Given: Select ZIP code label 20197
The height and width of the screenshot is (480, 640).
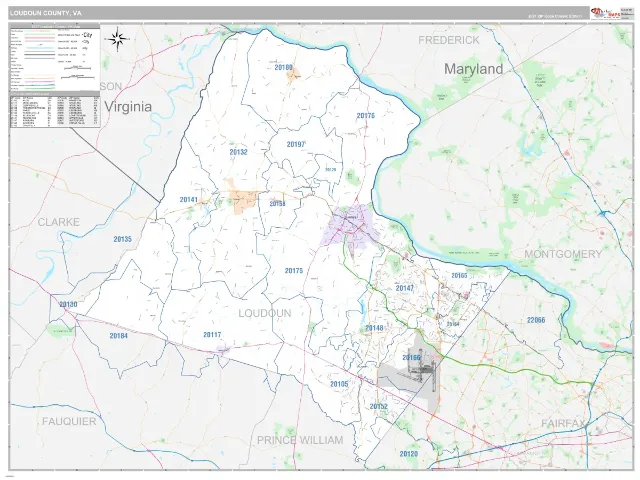Looking at the screenshot, I should 296,144.
